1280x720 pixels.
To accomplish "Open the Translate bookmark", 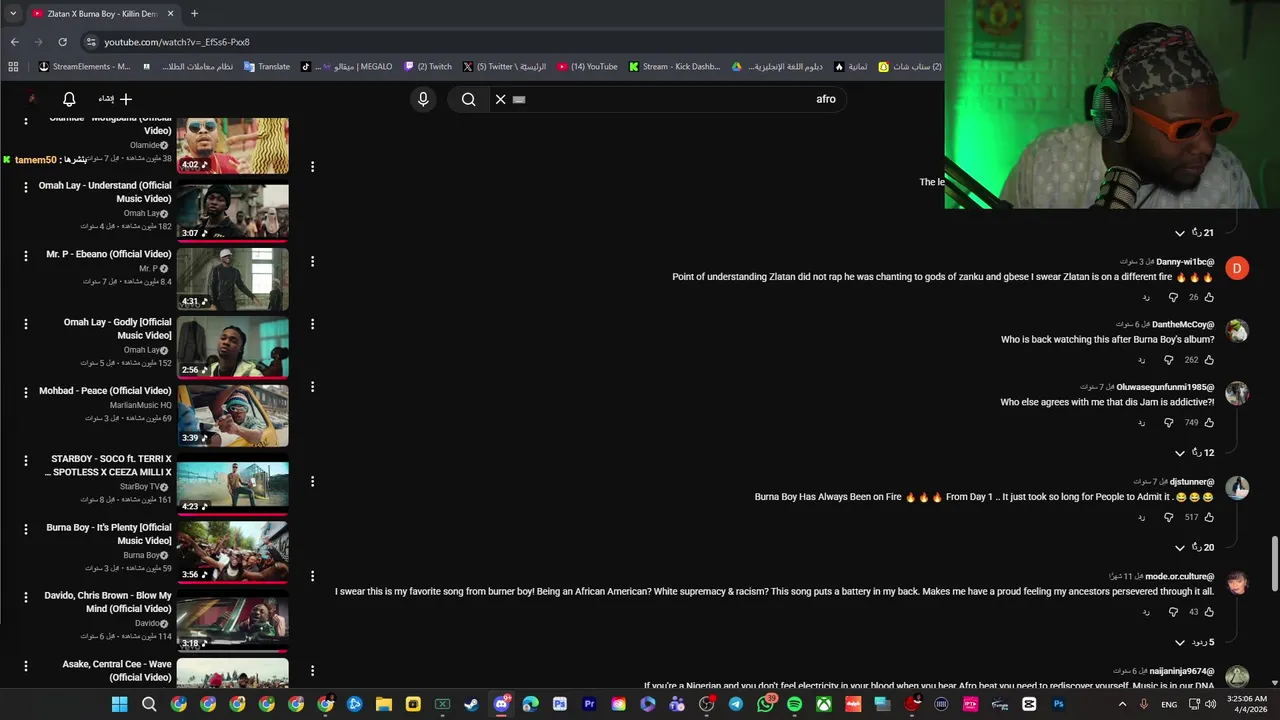I will (267, 67).
